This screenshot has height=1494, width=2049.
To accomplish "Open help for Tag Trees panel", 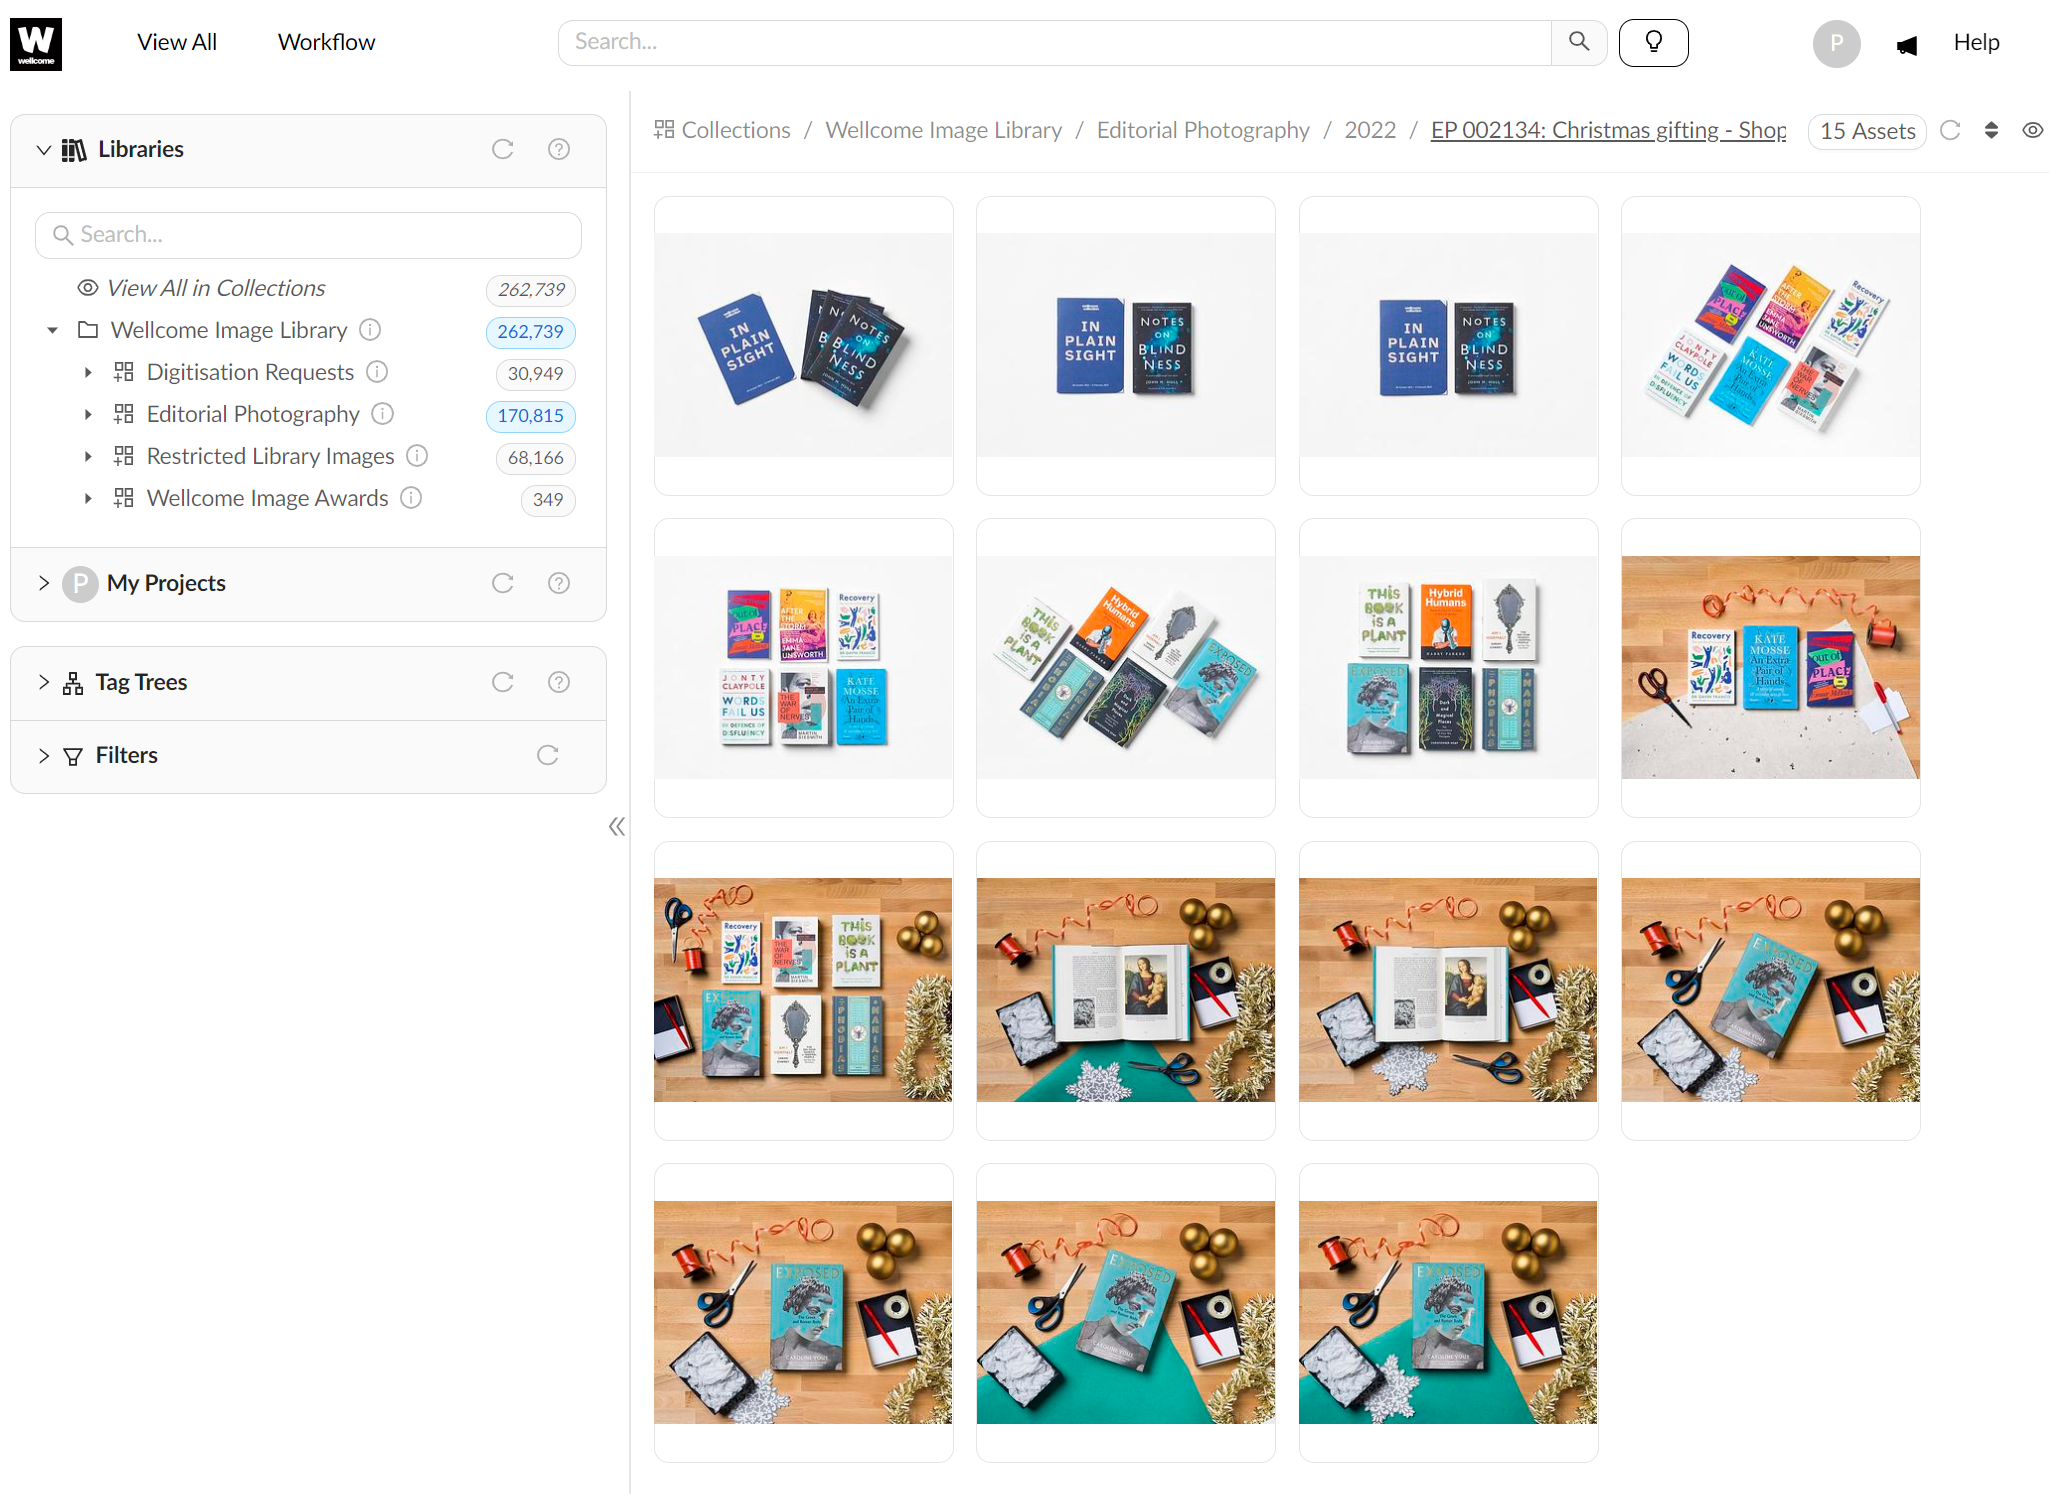I will click(558, 682).
